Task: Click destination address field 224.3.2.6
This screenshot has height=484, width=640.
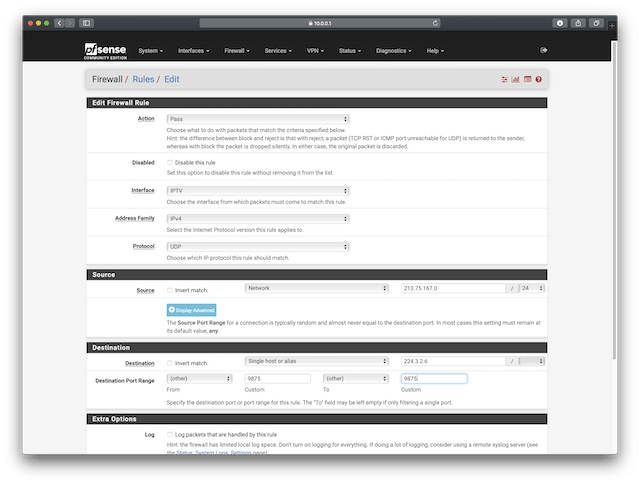Action: (453, 361)
